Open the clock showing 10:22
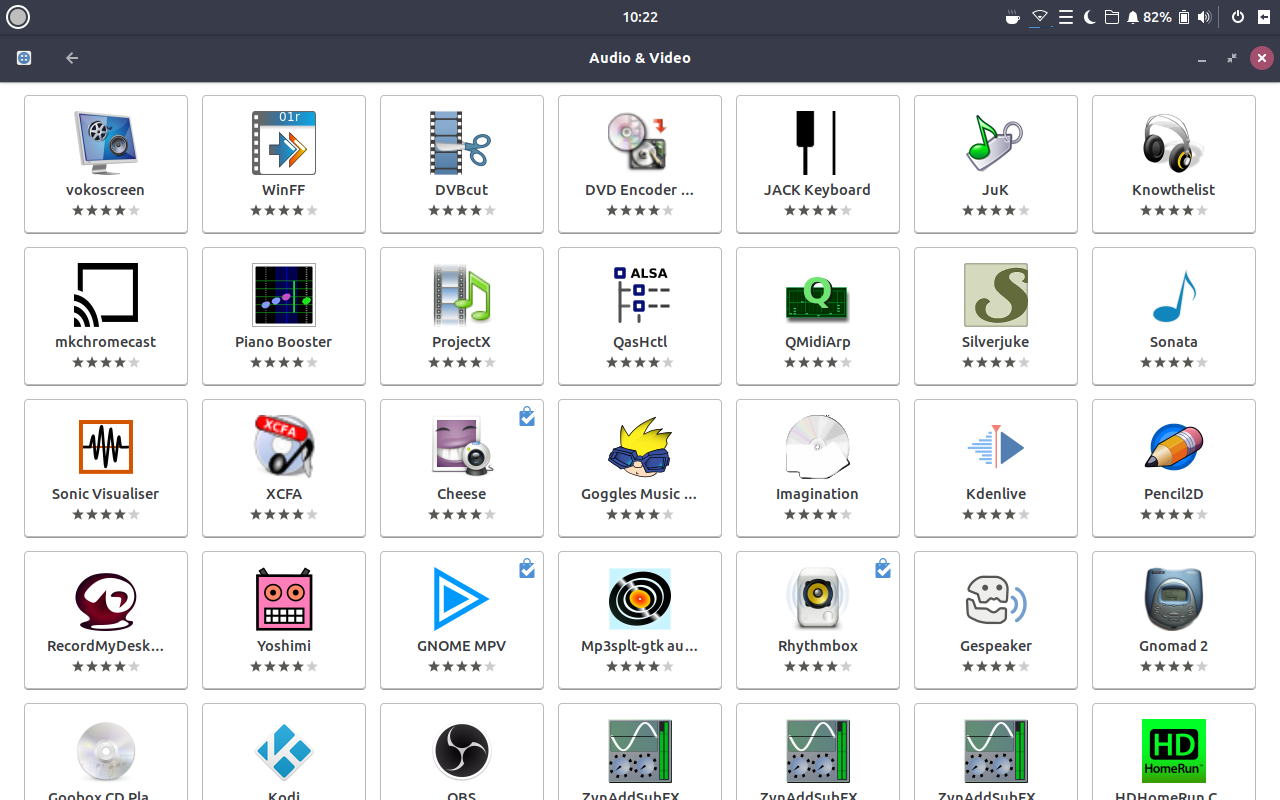The height and width of the screenshot is (800, 1280). pyautogui.click(x=640, y=17)
